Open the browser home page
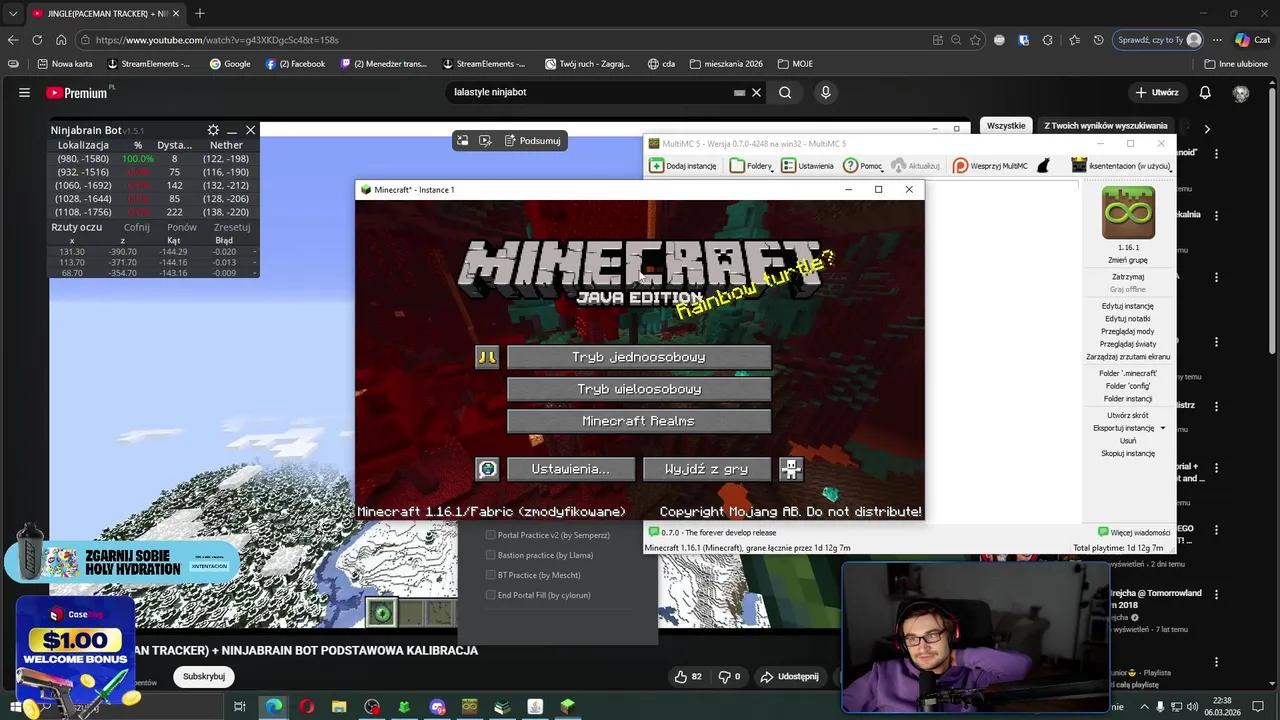 click(61, 40)
